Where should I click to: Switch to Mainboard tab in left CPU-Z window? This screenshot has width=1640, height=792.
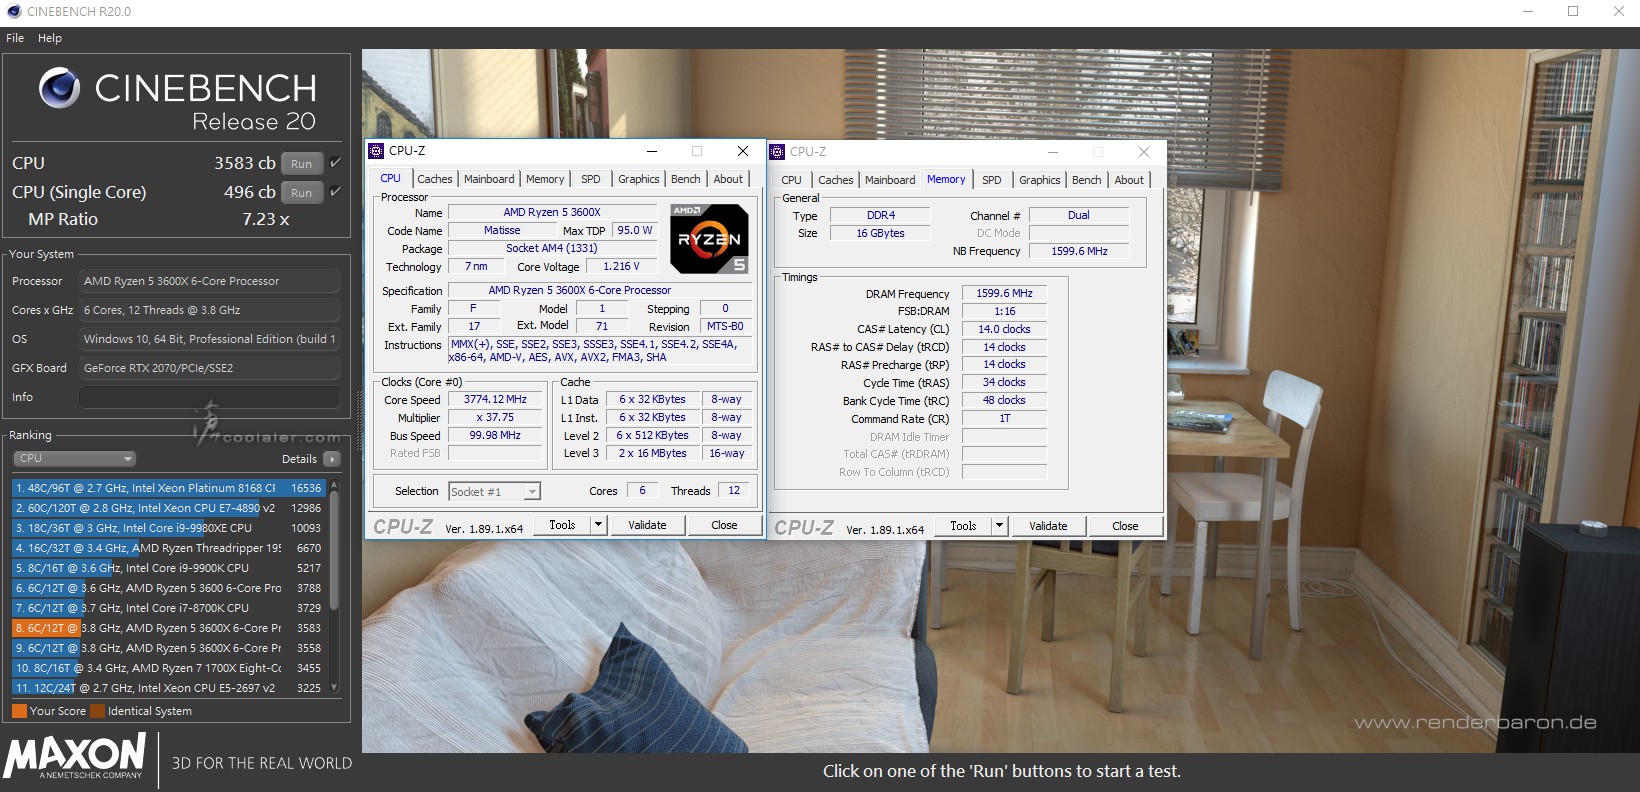[x=489, y=179]
